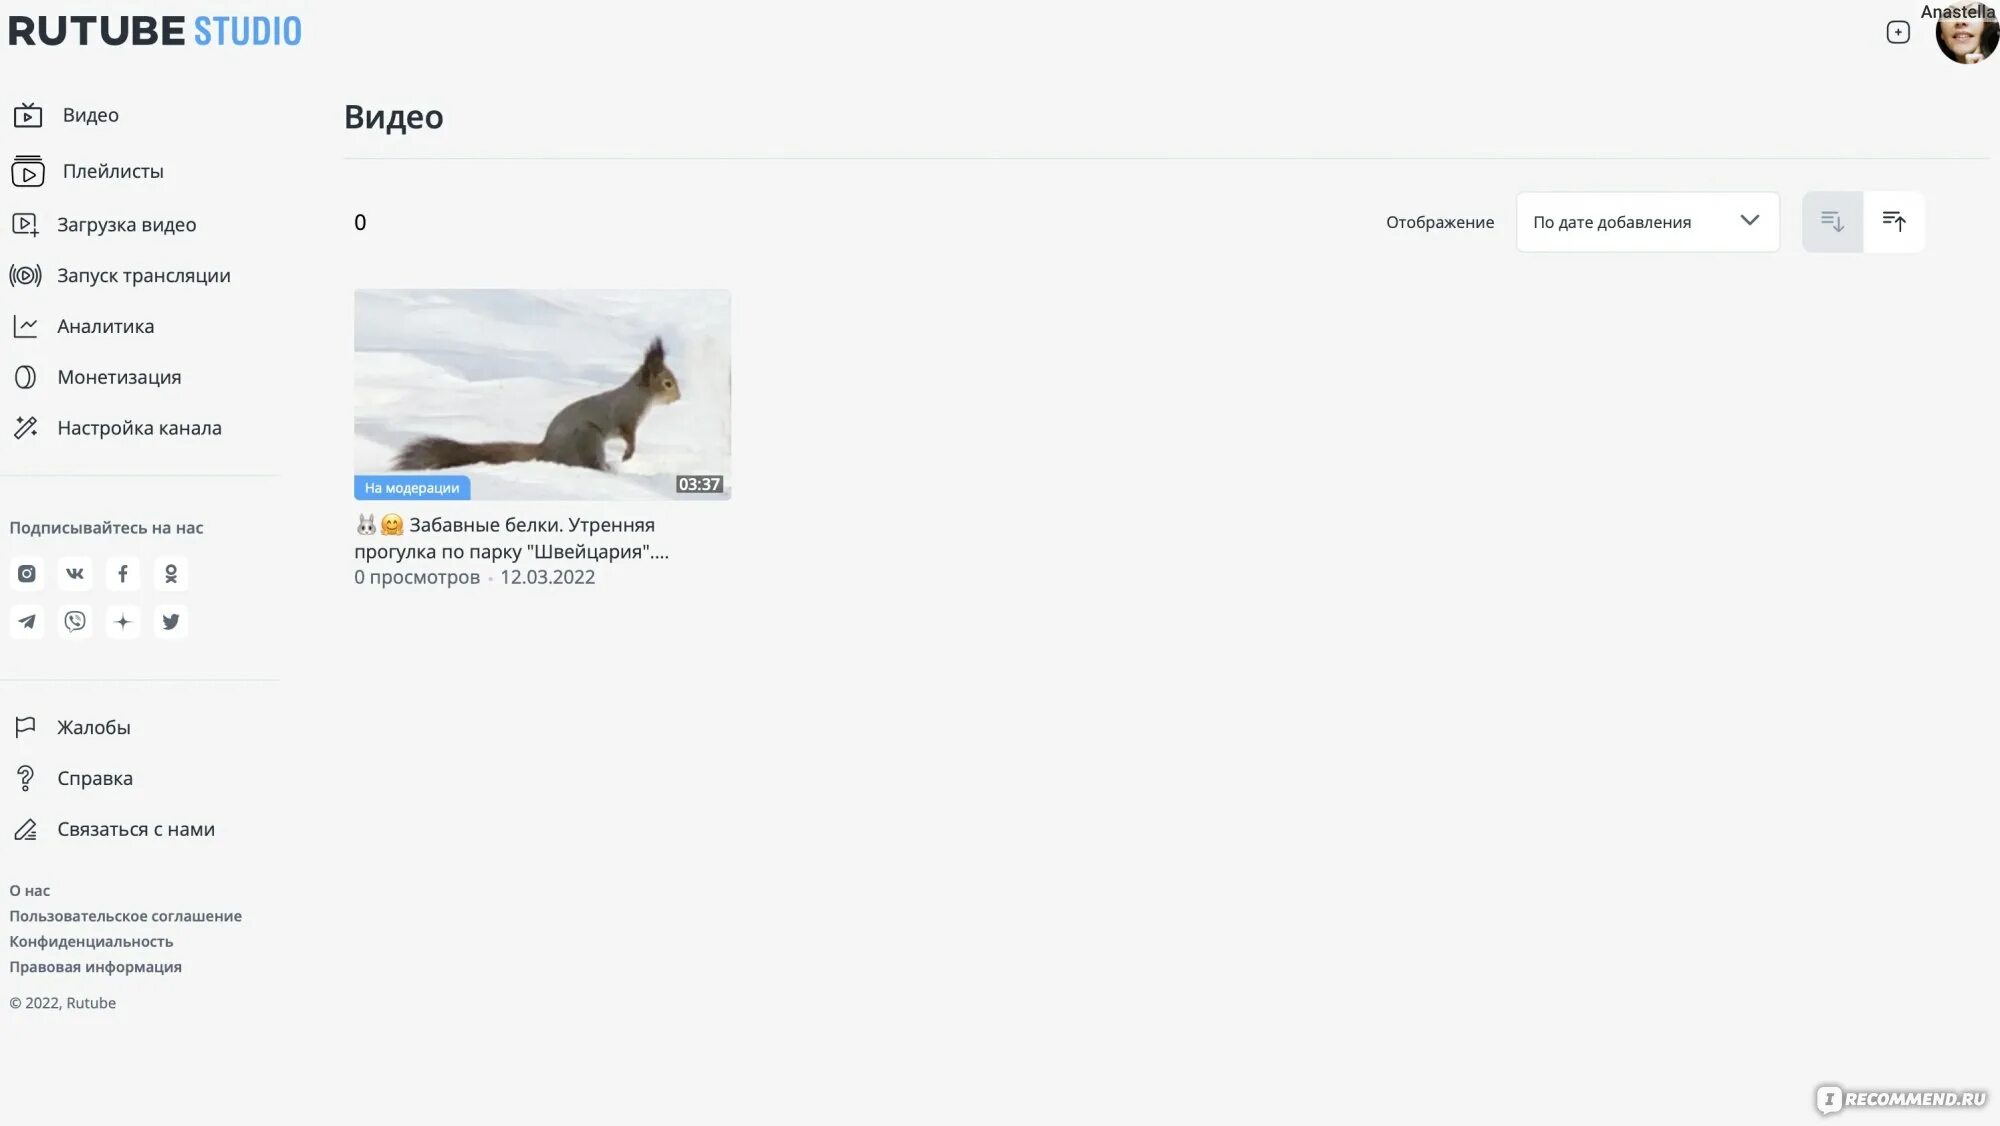Click the upload/add video icon

pos(1897,32)
